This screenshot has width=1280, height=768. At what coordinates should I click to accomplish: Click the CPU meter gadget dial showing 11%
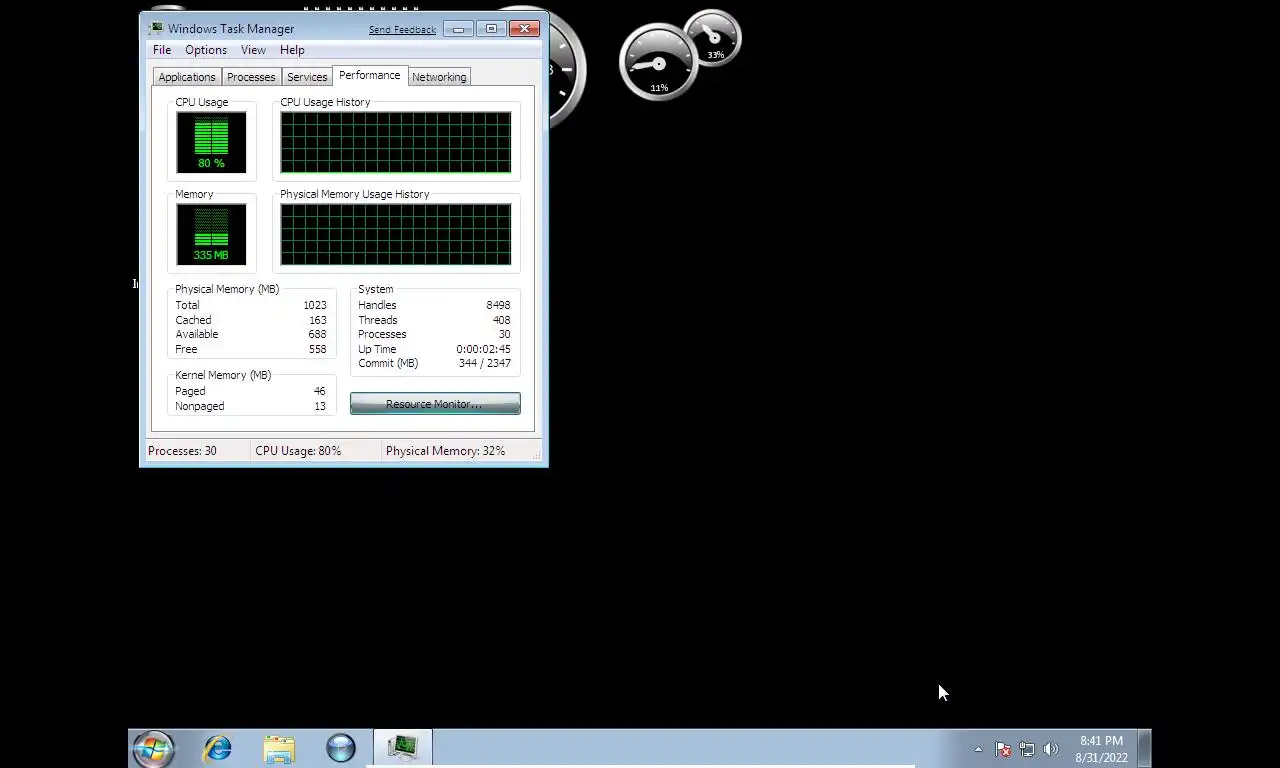click(658, 63)
